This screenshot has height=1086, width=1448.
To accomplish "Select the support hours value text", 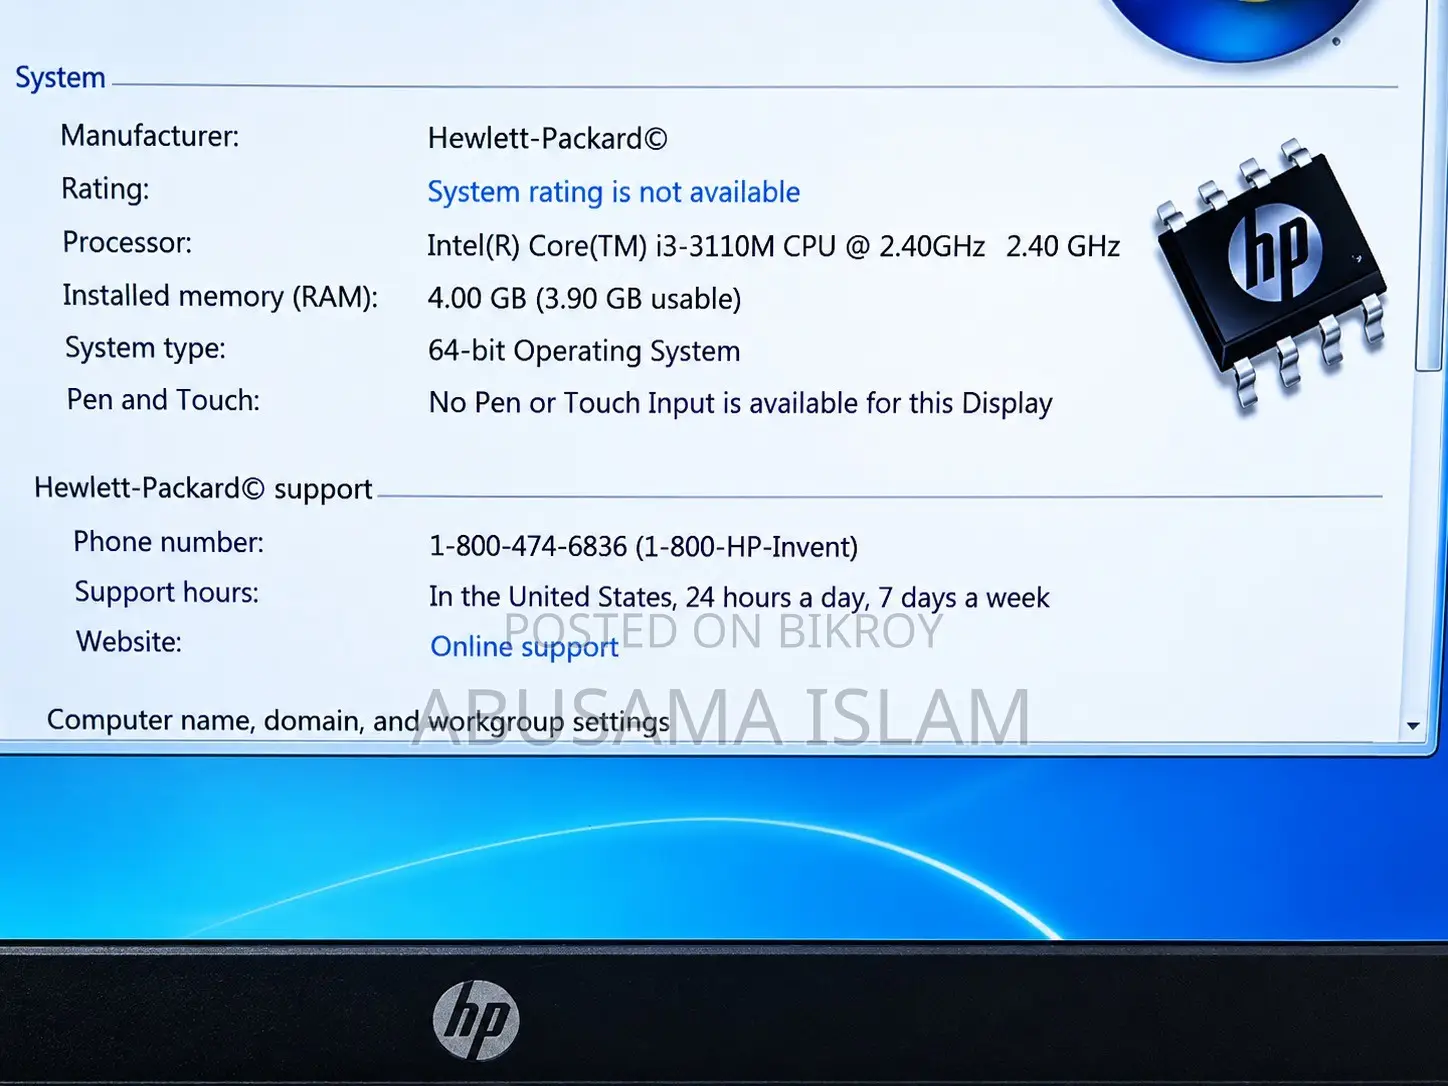I will coord(739,598).
